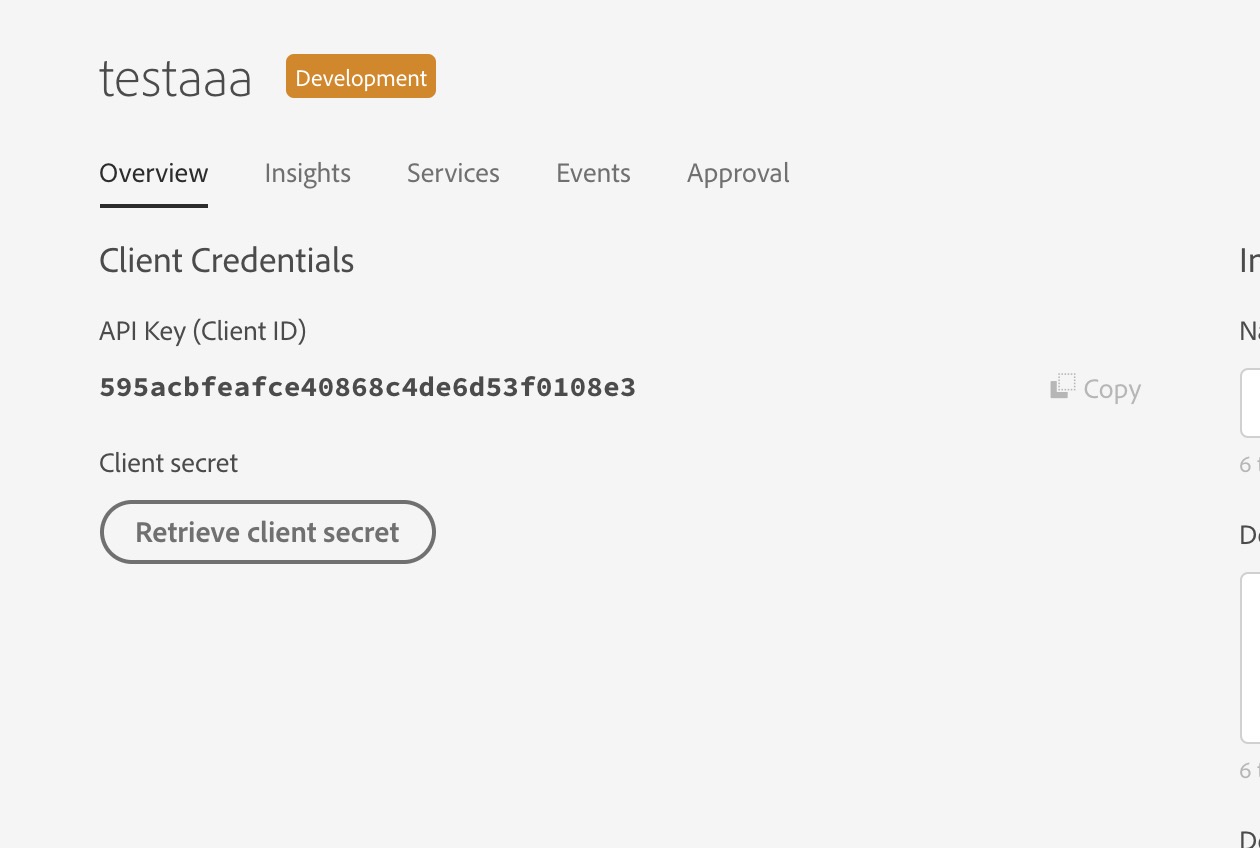Click the cut-off label above name field
Image resolution: width=1260 pixels, height=848 pixels.
[1249, 331]
